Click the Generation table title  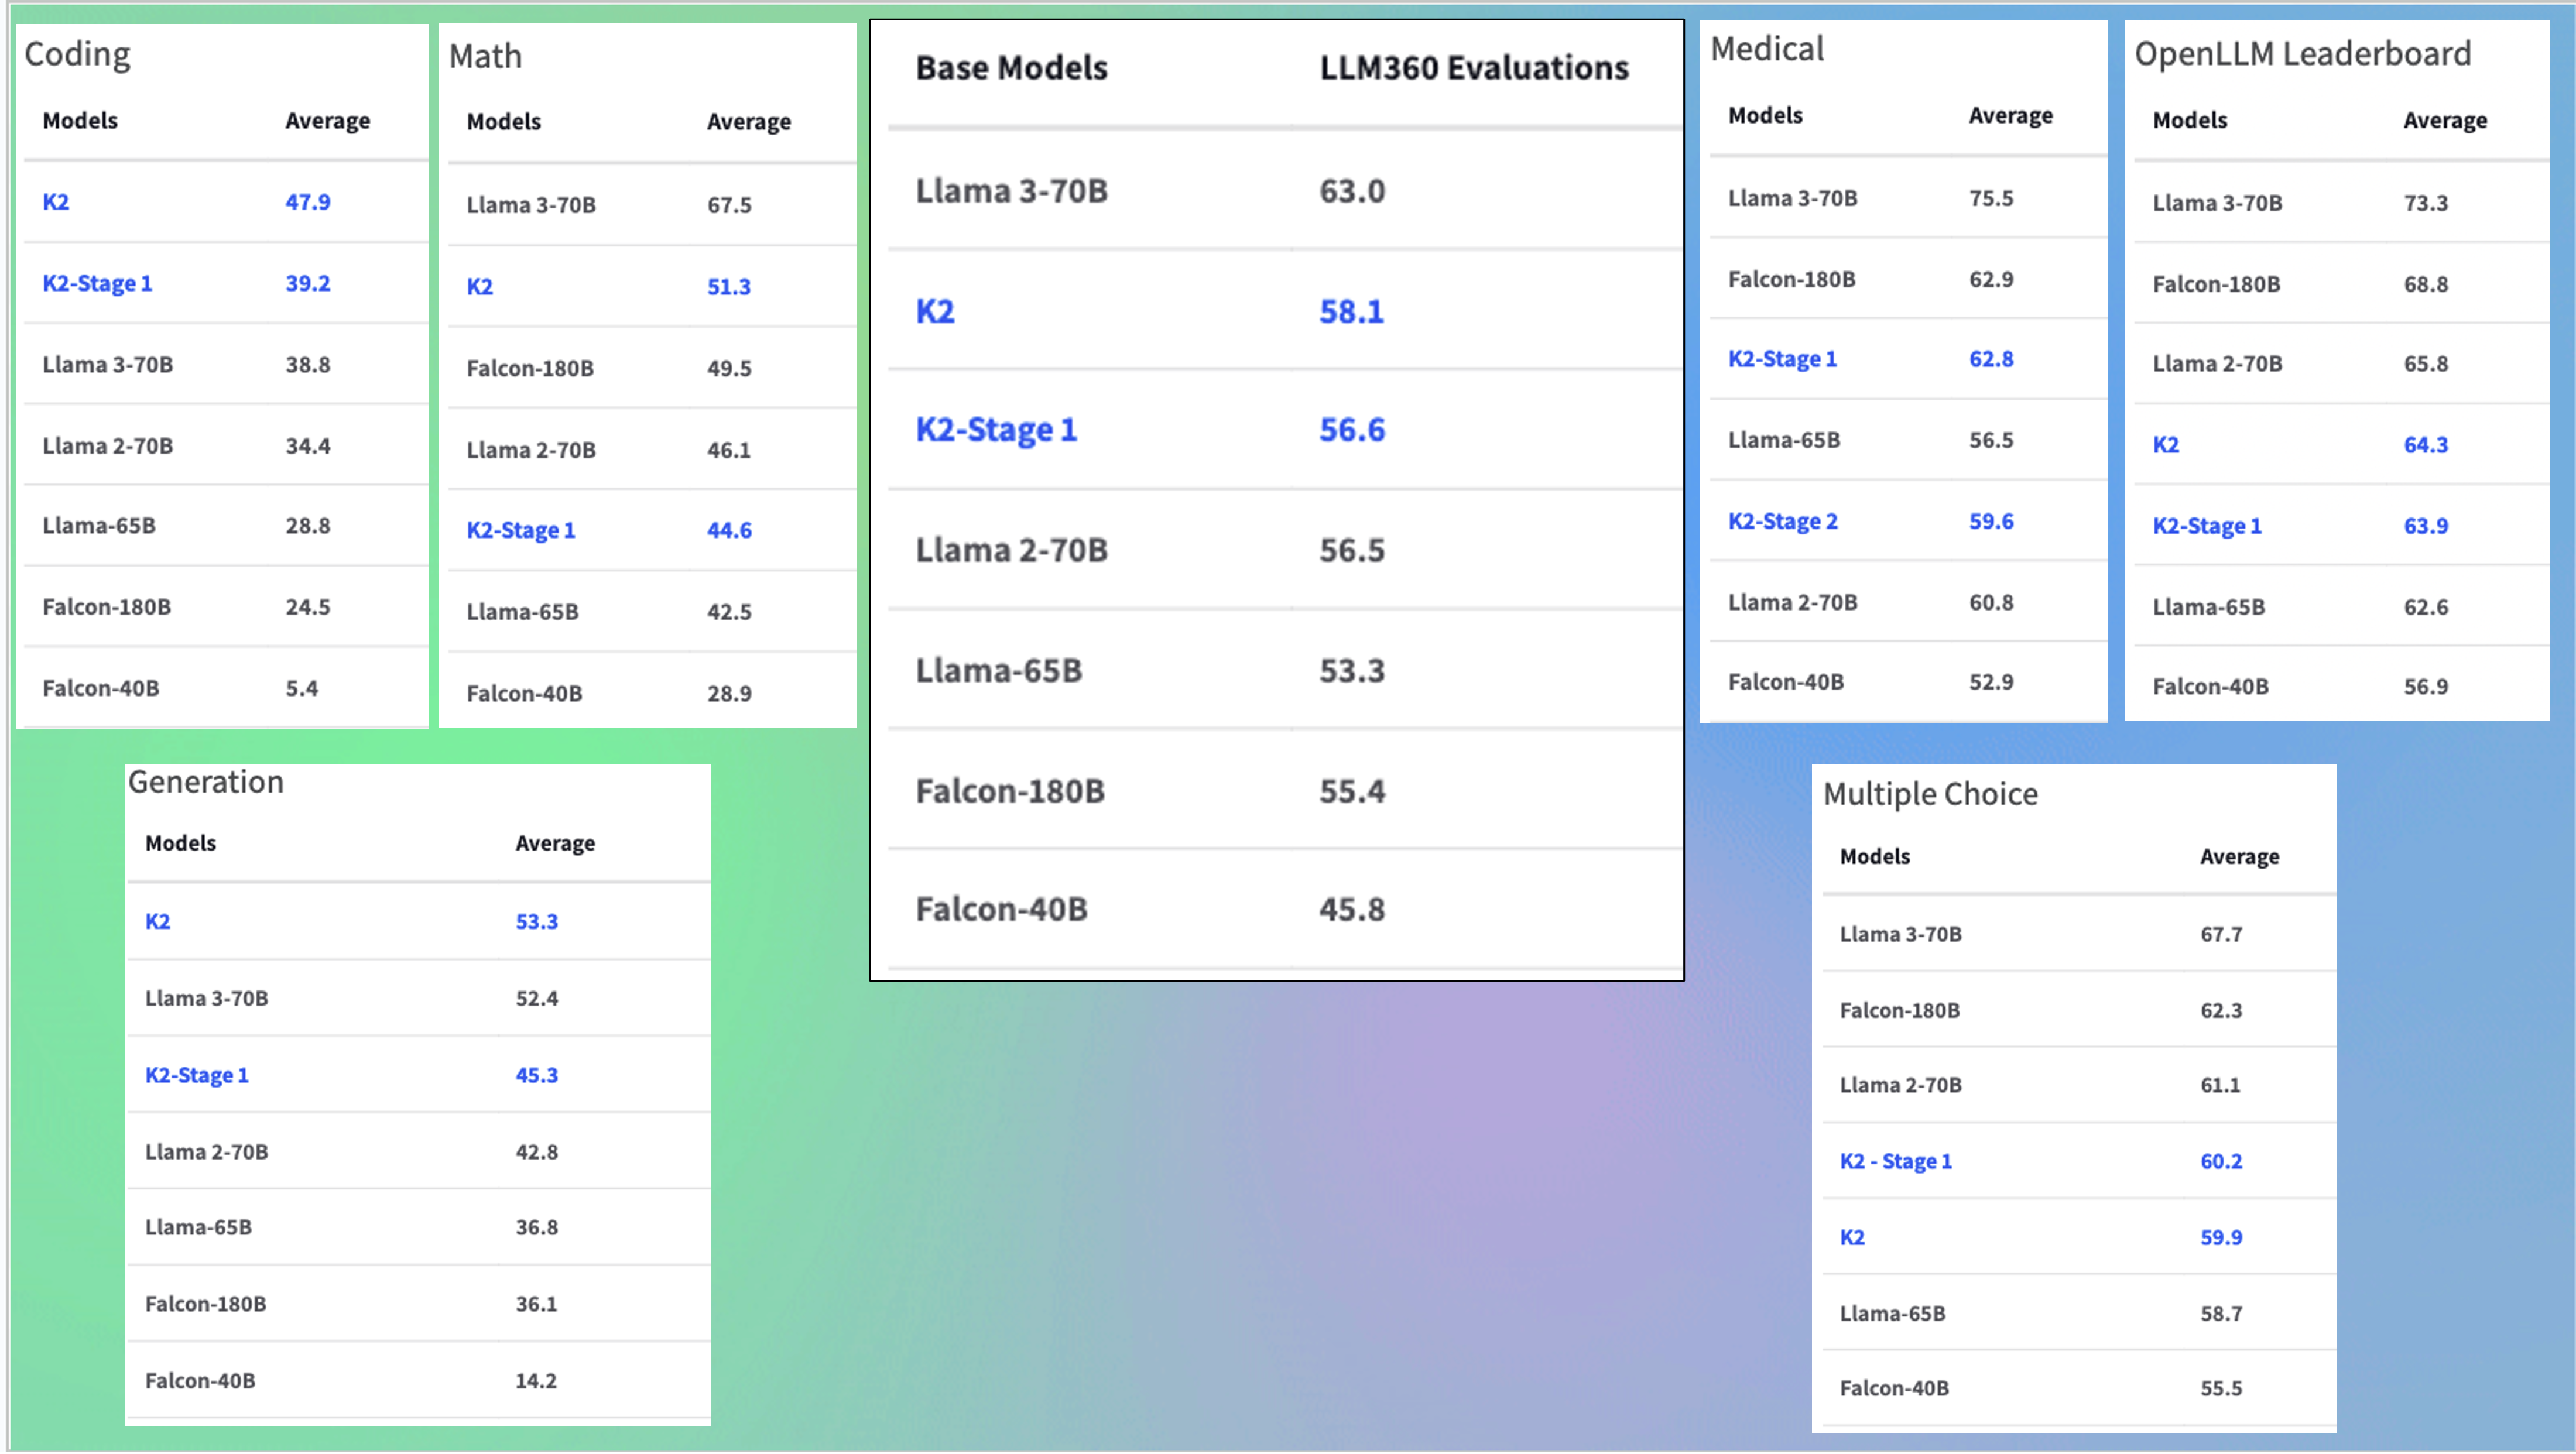pyautogui.click(x=206, y=782)
